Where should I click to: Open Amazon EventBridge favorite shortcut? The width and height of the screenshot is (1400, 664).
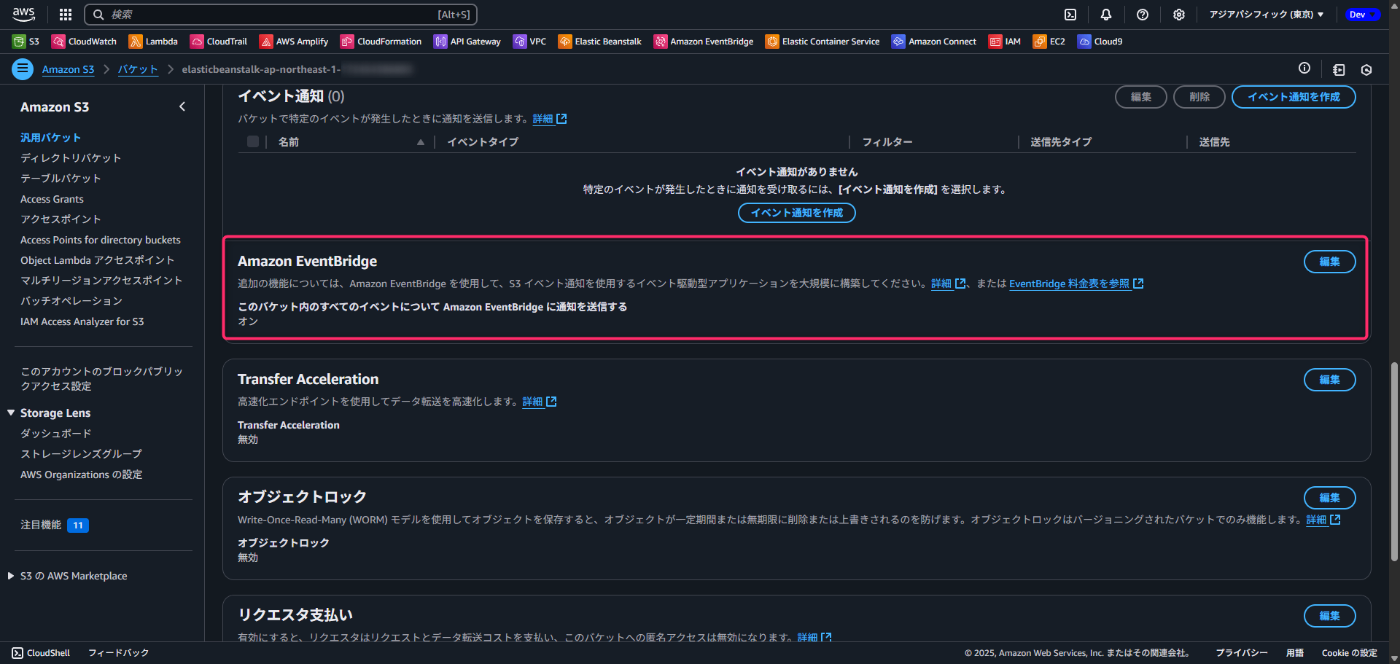coord(704,42)
